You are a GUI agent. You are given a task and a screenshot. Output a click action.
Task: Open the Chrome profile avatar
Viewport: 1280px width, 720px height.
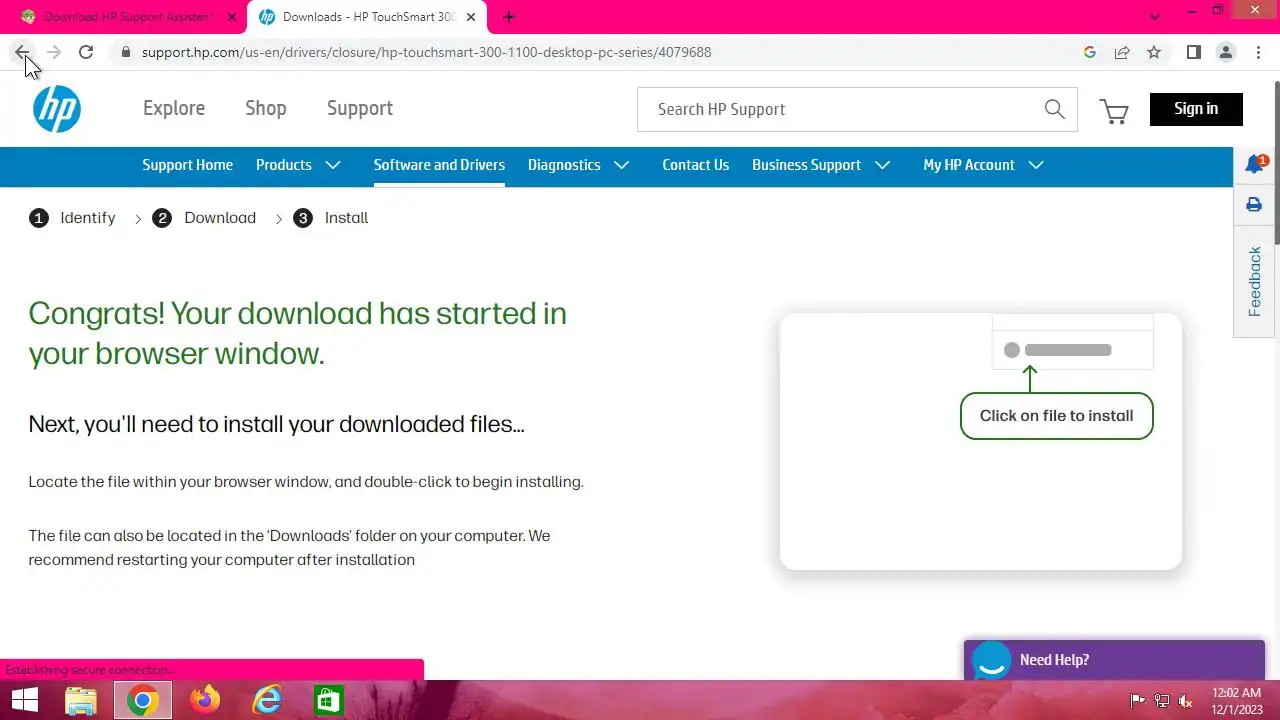click(1226, 52)
